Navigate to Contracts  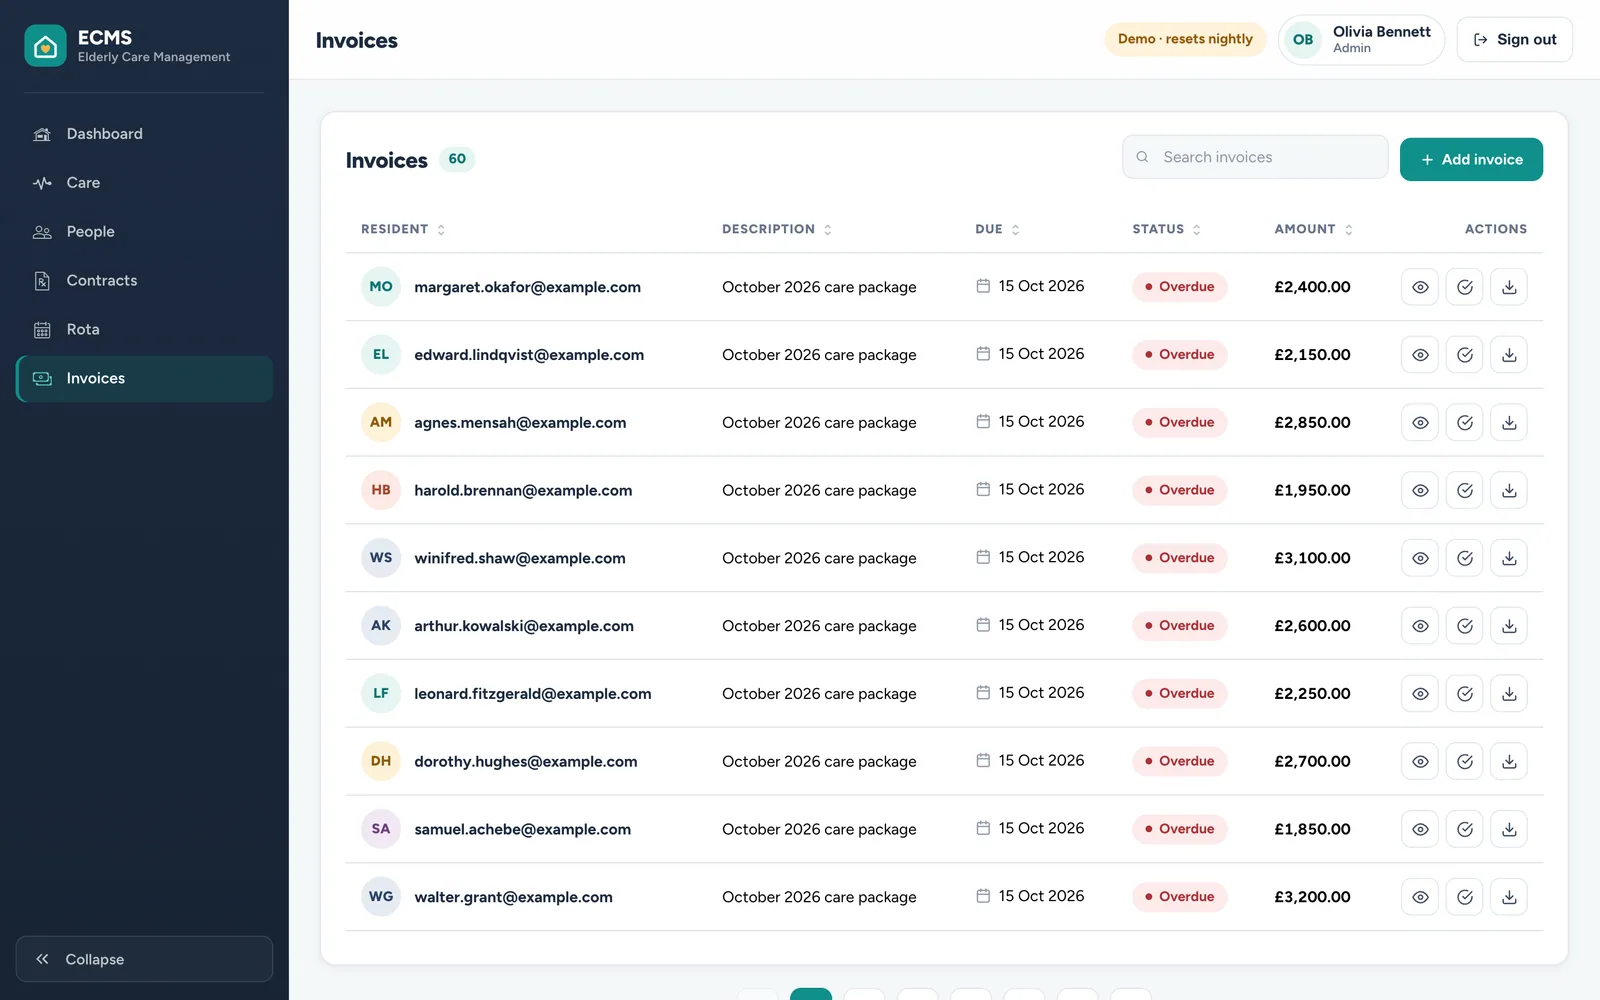click(x=144, y=281)
